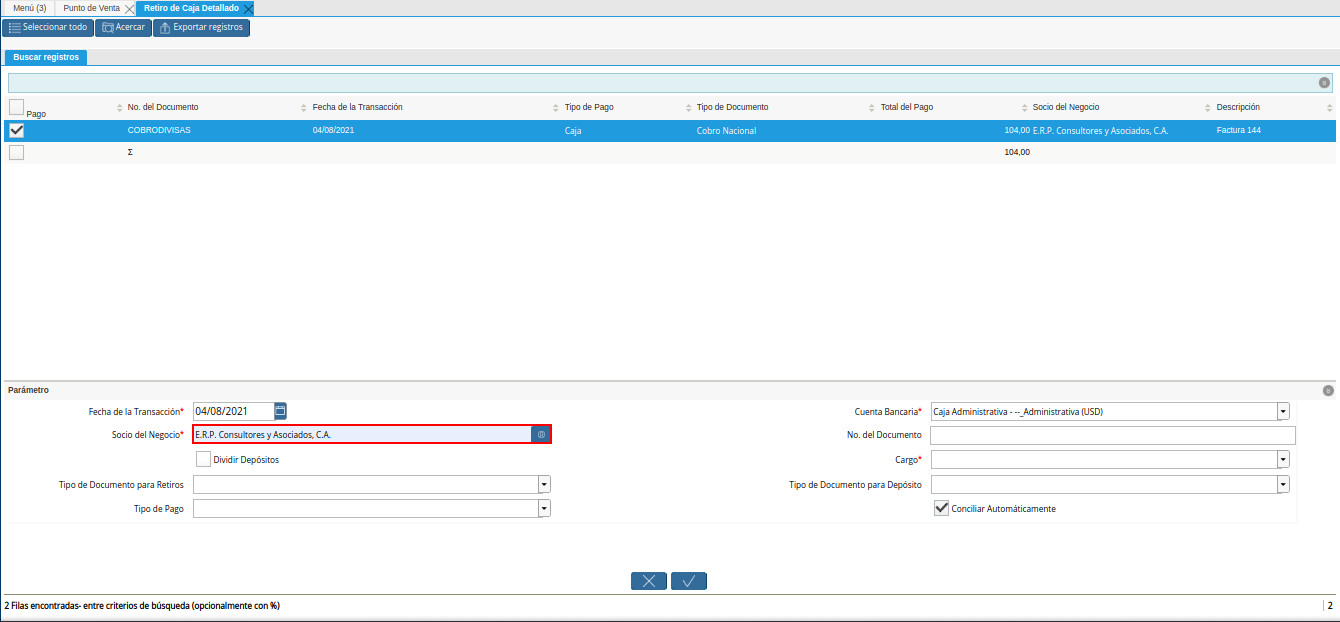Collapse the Parámetro panel with its round icon

click(1328, 391)
